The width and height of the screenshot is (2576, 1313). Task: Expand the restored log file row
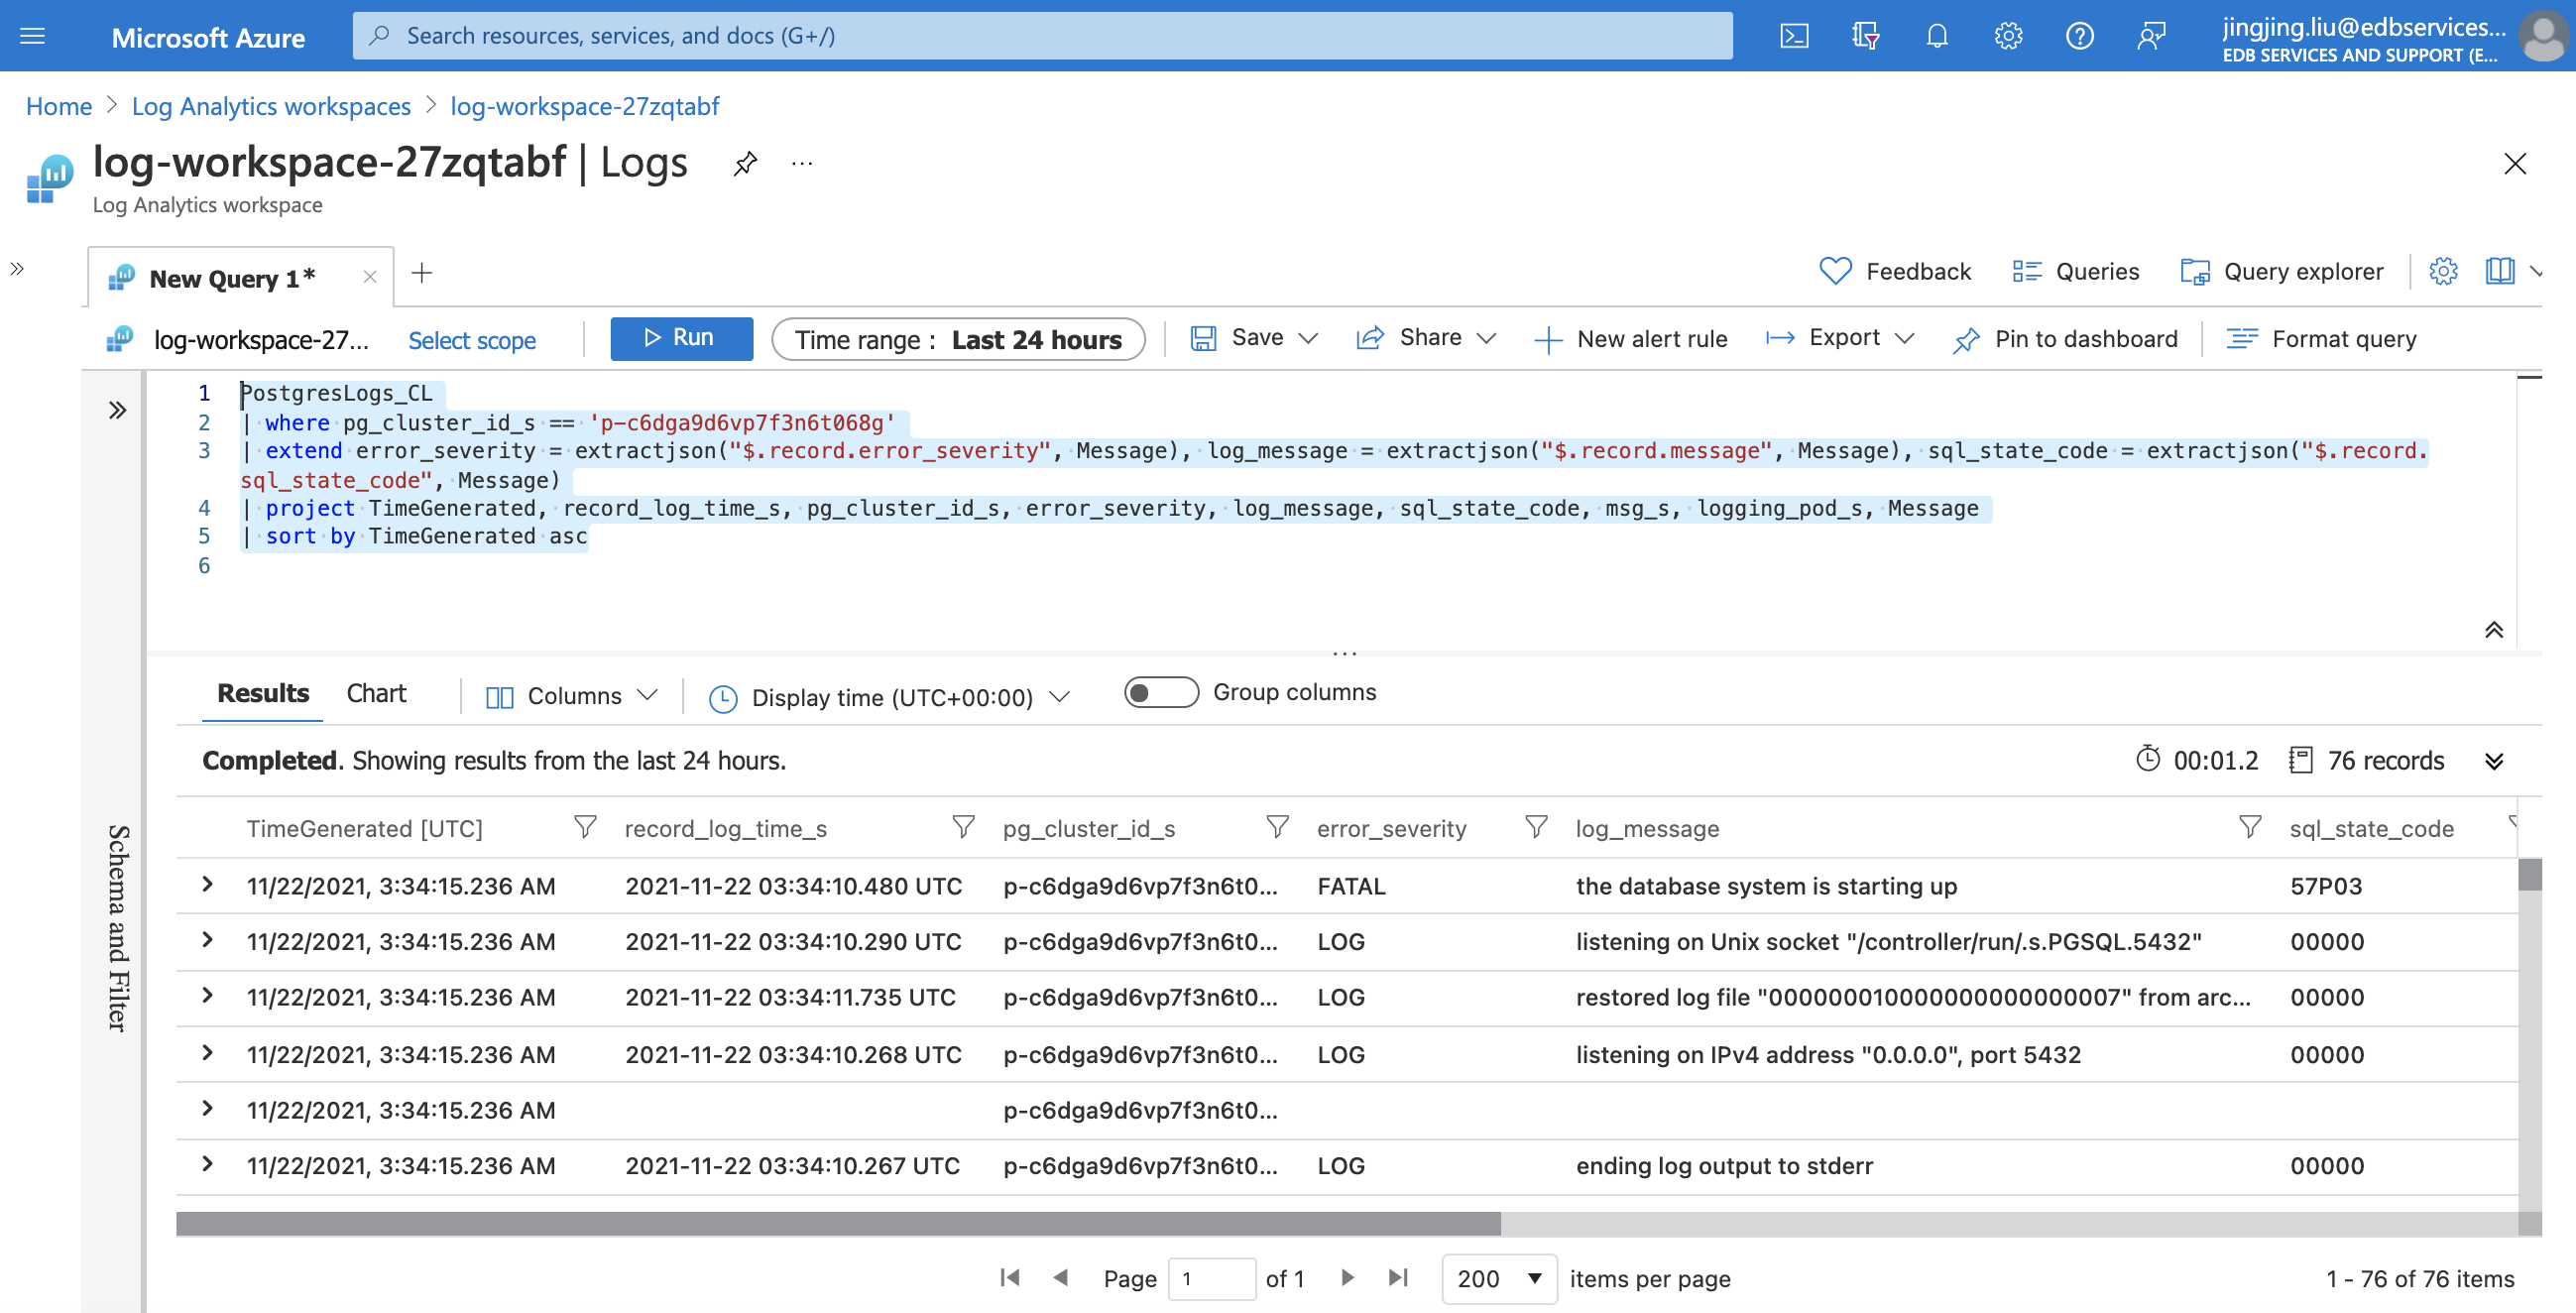pyautogui.click(x=207, y=996)
